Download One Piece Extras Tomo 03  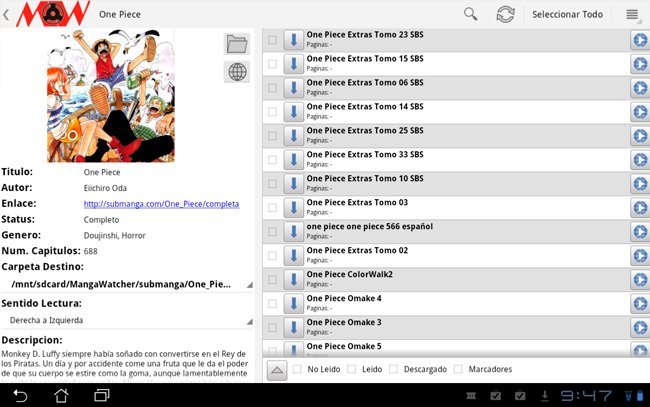pyautogui.click(x=293, y=208)
